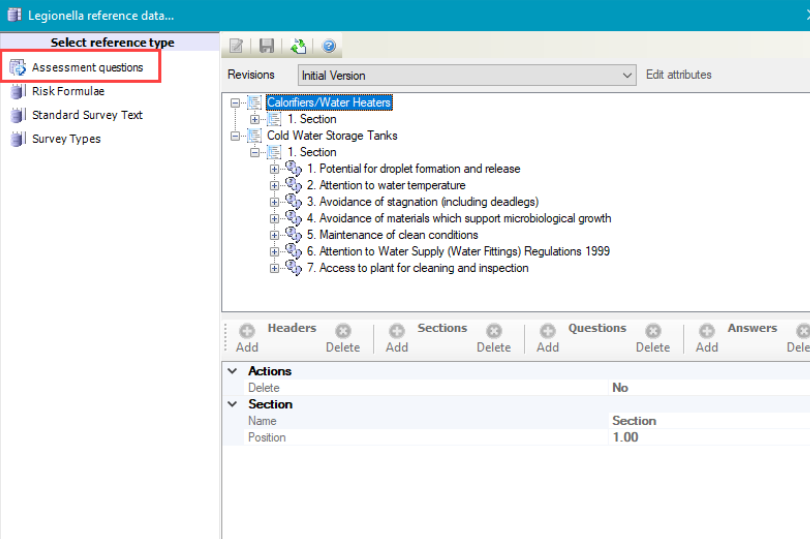Collapse the Calorifiers/Water Heaters tree node
This screenshot has width=810, height=539.
(x=235, y=103)
